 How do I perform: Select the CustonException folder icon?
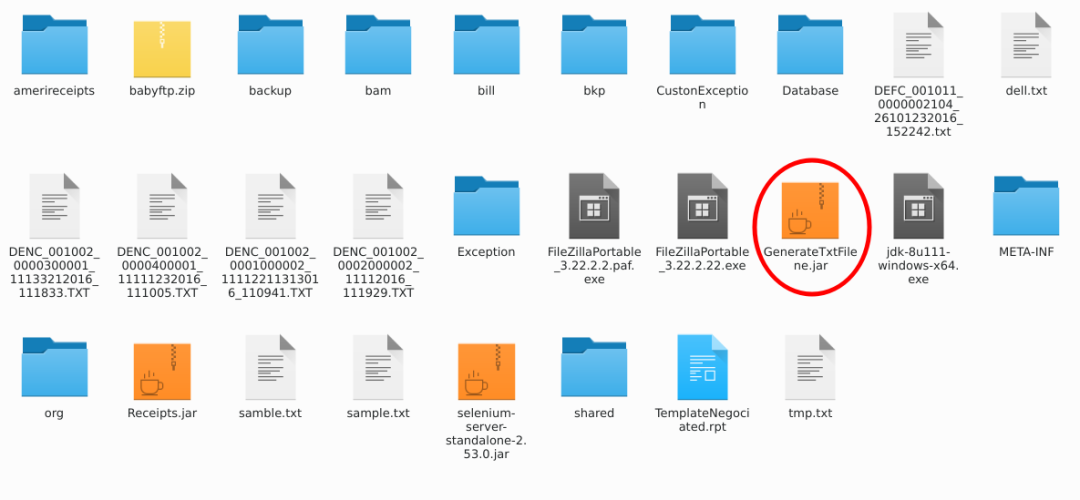[702, 44]
